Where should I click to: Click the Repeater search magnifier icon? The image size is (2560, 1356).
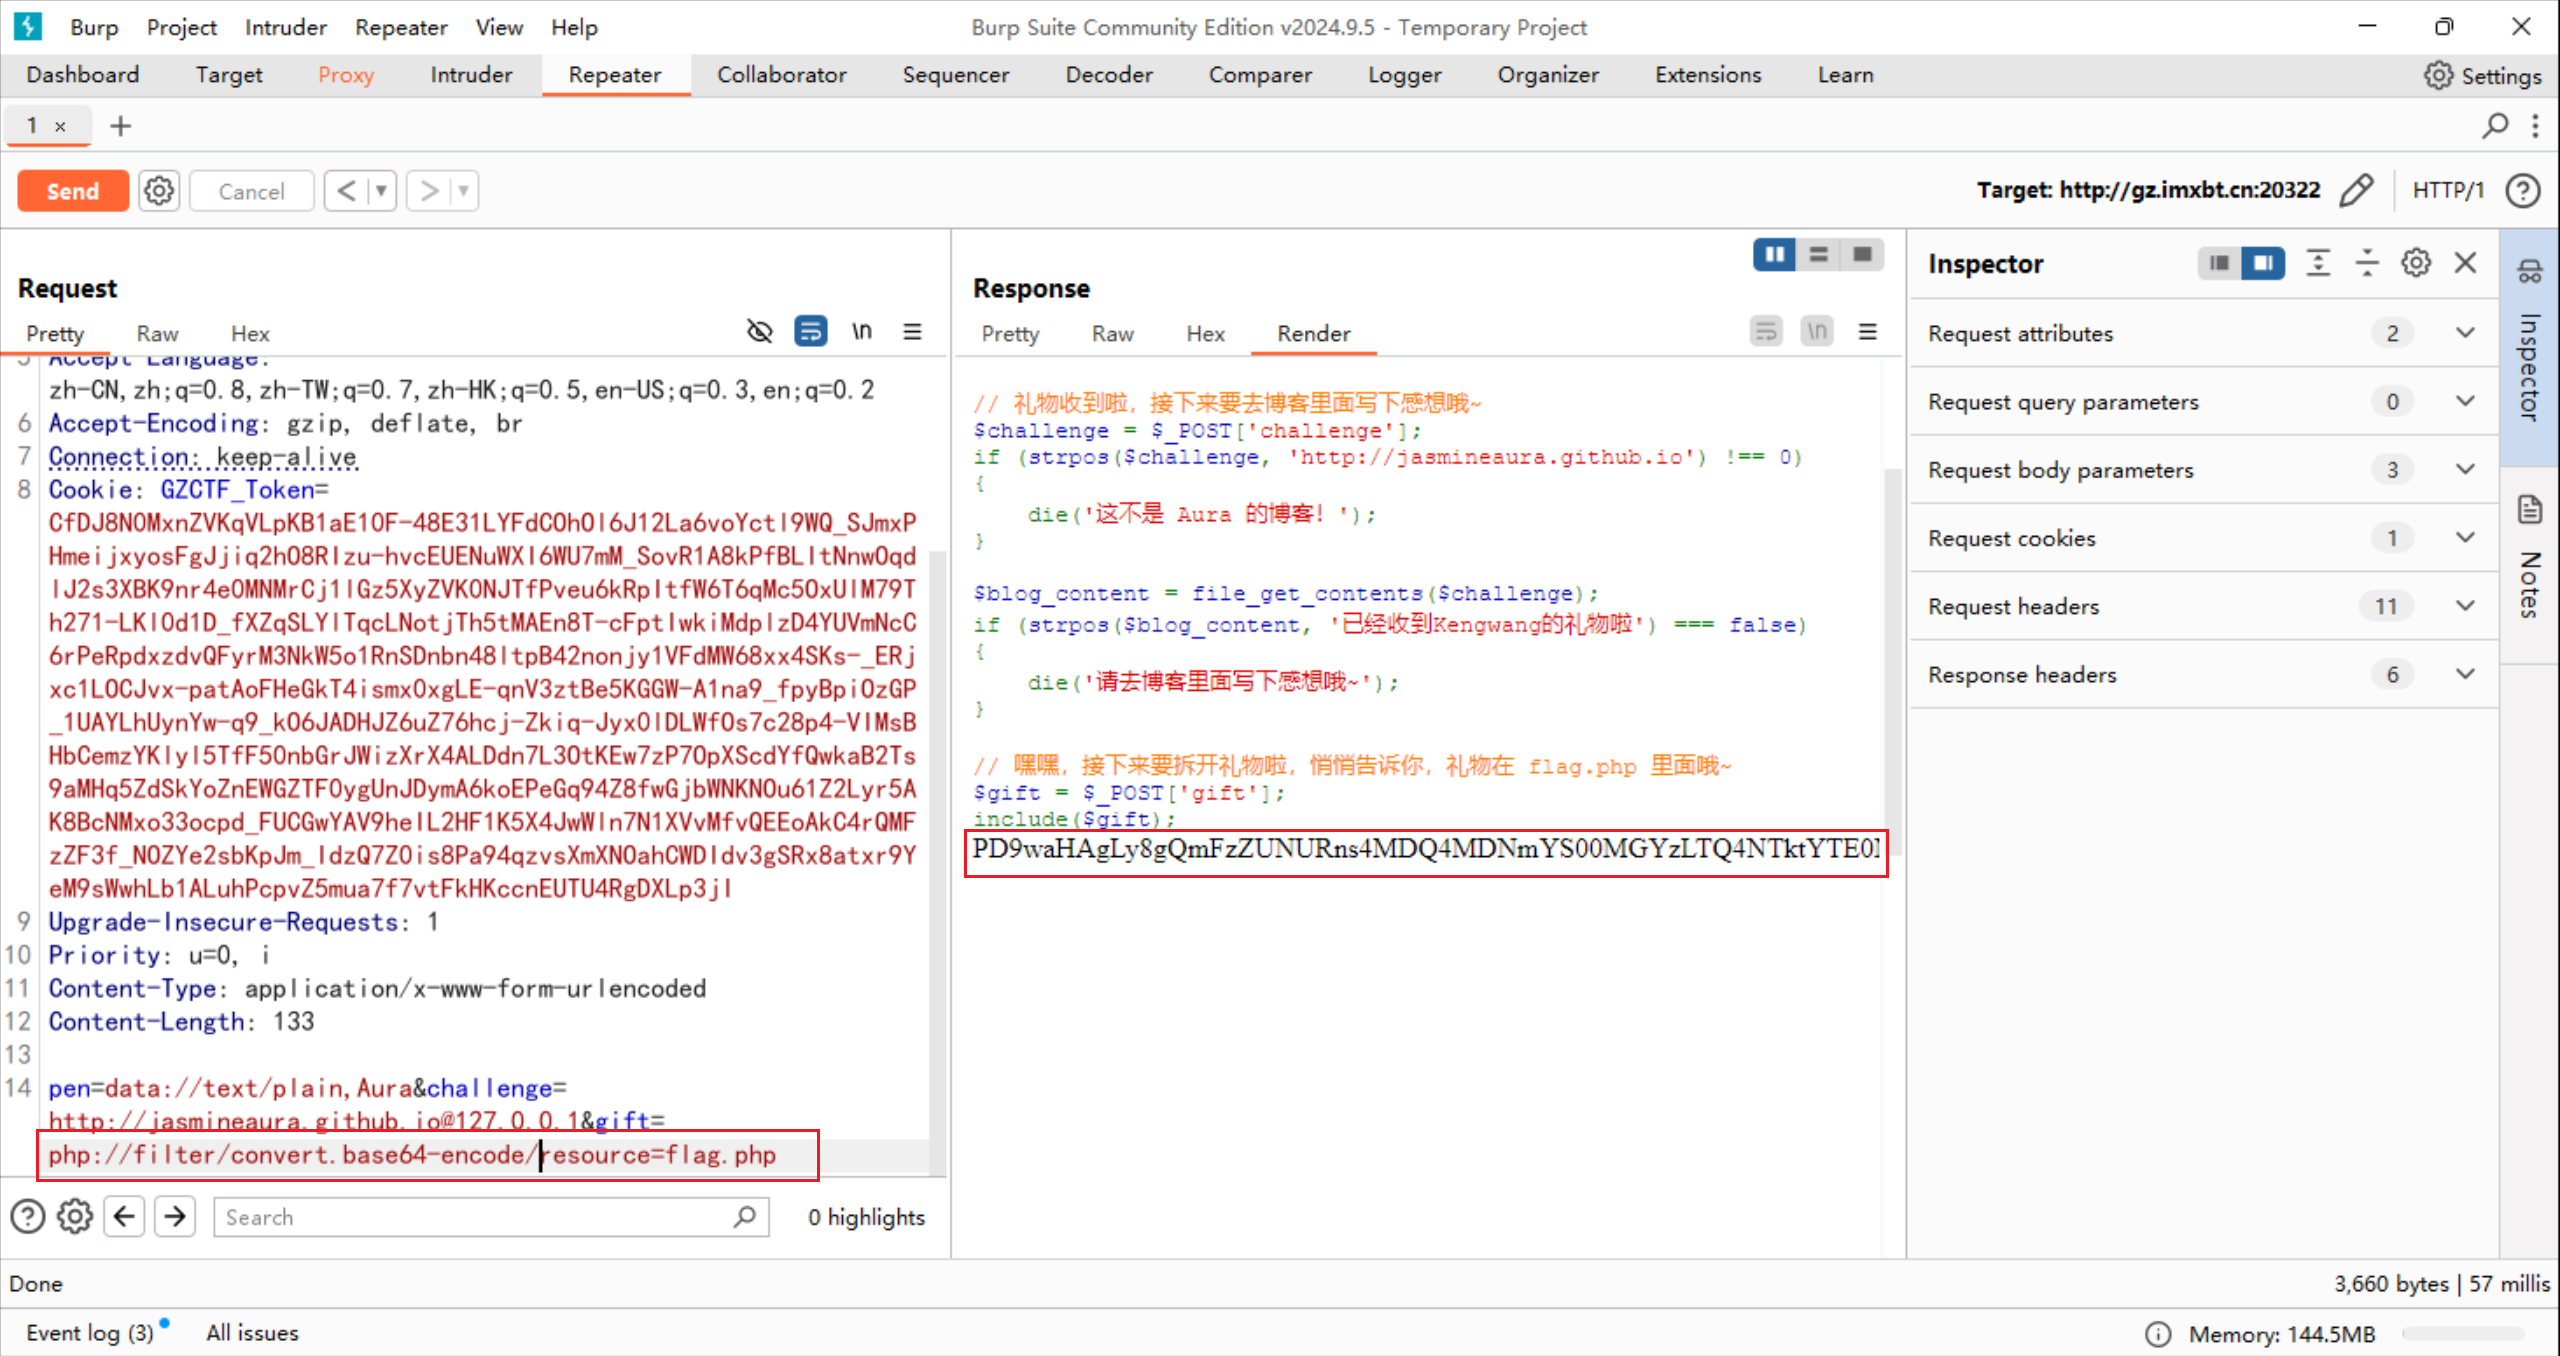(x=2495, y=126)
